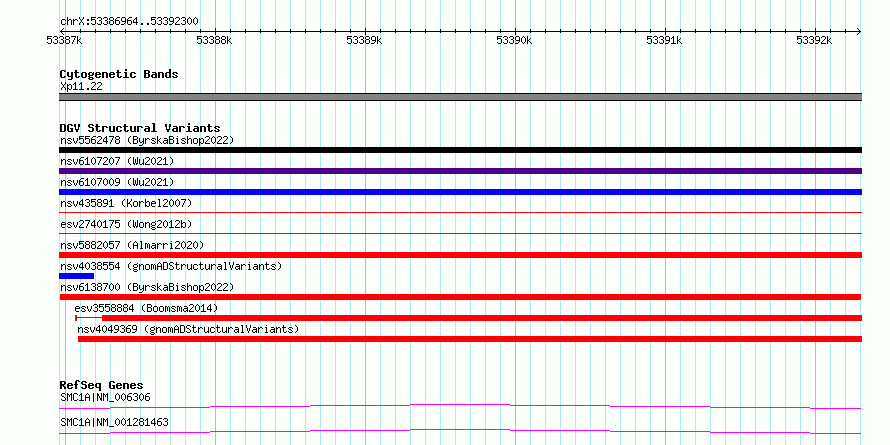Click nsv4038554 (gnomADStructuralVariants) label
The image size is (890, 445).
(171, 266)
